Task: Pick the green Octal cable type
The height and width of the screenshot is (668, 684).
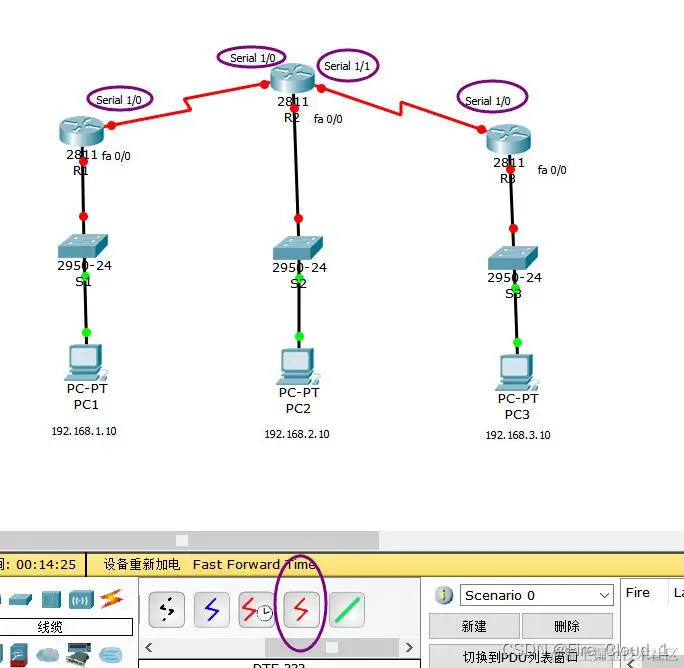Action: click(x=347, y=610)
